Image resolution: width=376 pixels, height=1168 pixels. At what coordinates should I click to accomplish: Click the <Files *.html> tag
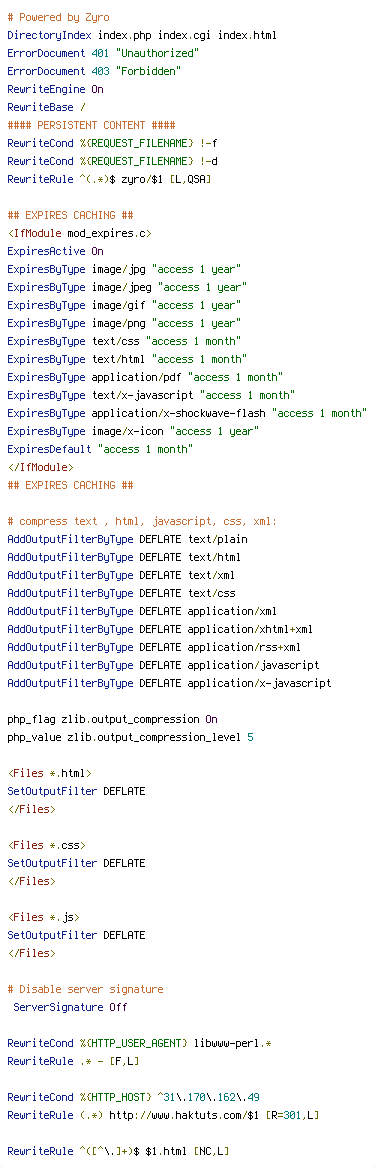[49, 772]
